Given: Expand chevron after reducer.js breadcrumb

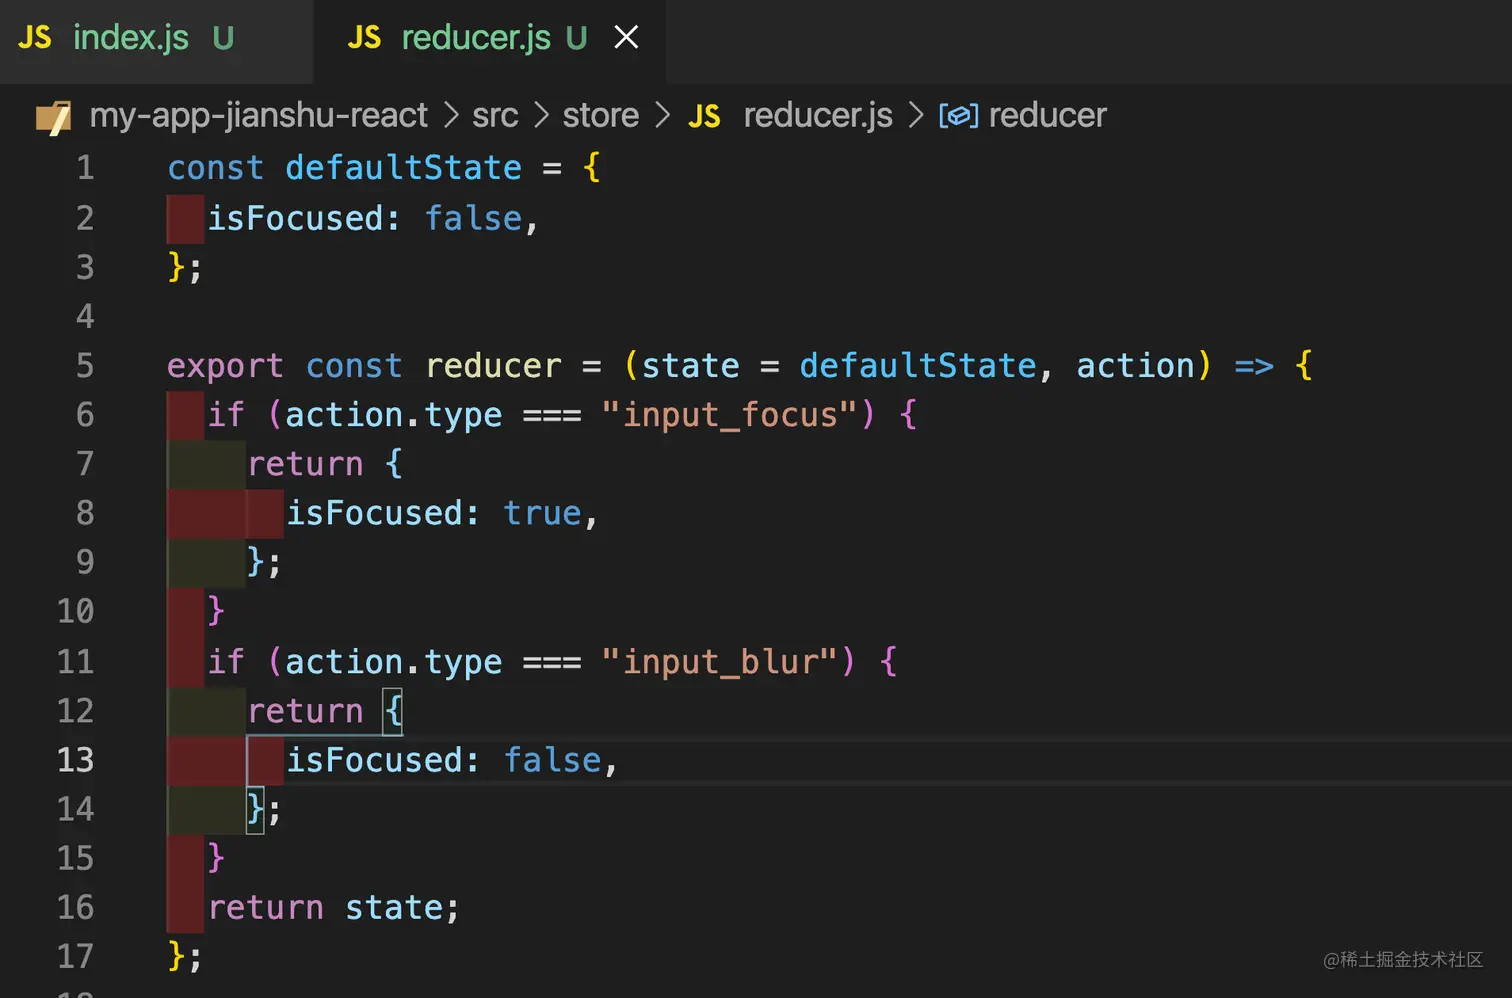Looking at the screenshot, I should [x=916, y=116].
